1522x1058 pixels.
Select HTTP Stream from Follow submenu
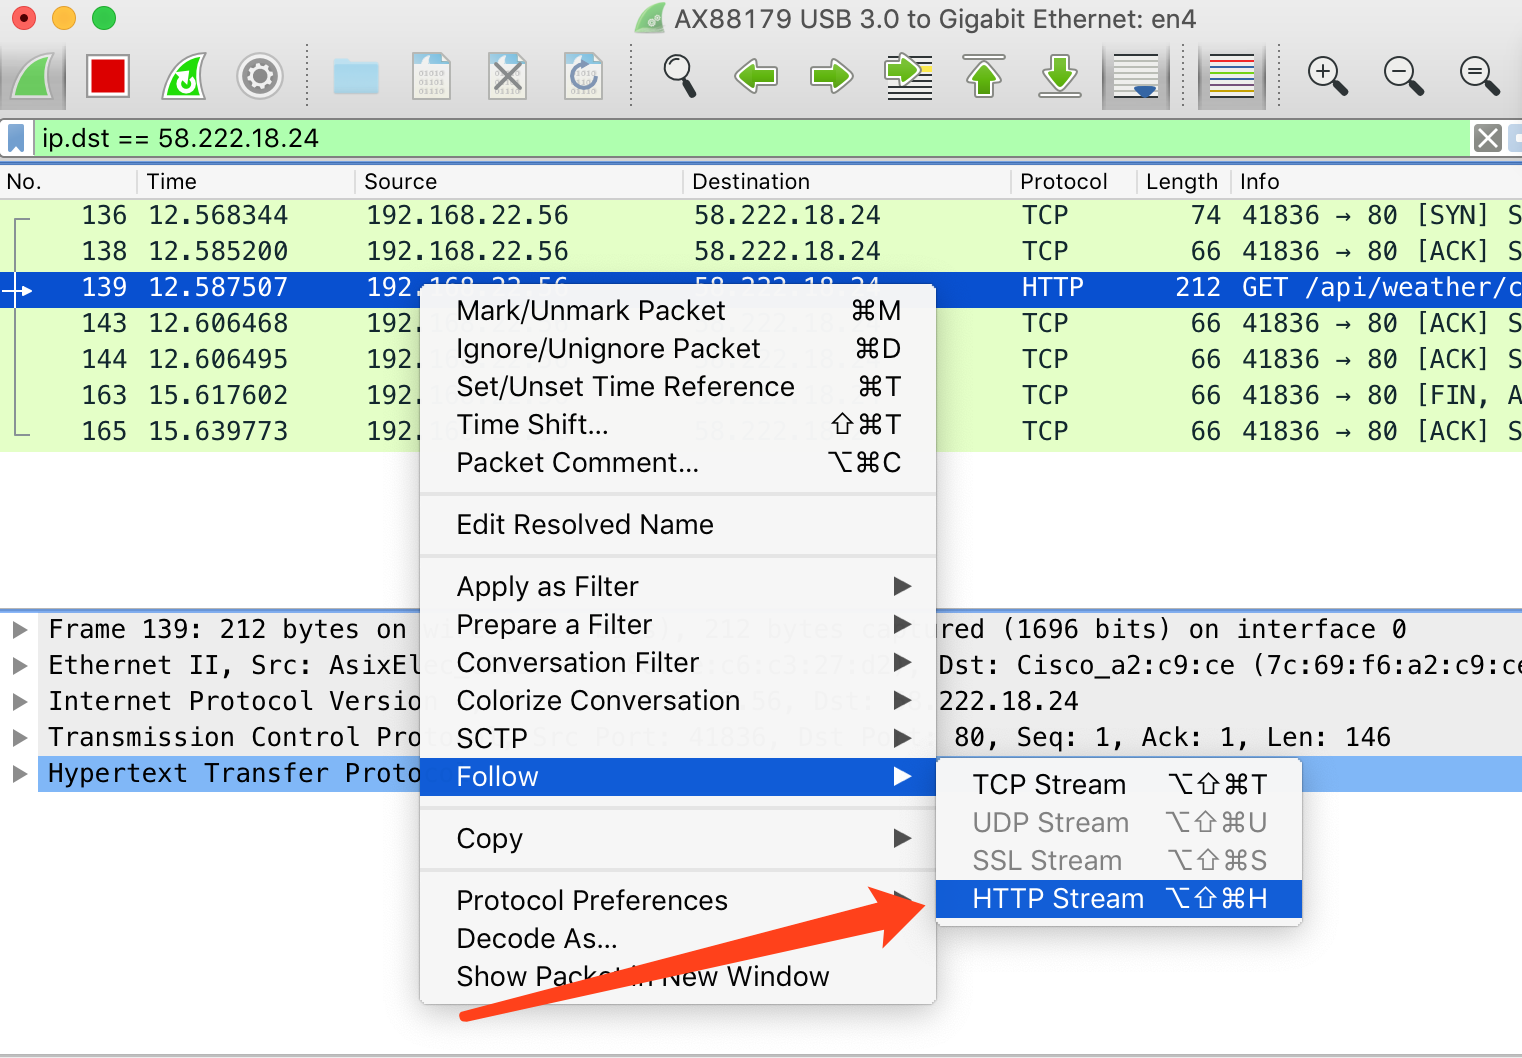click(x=1119, y=898)
